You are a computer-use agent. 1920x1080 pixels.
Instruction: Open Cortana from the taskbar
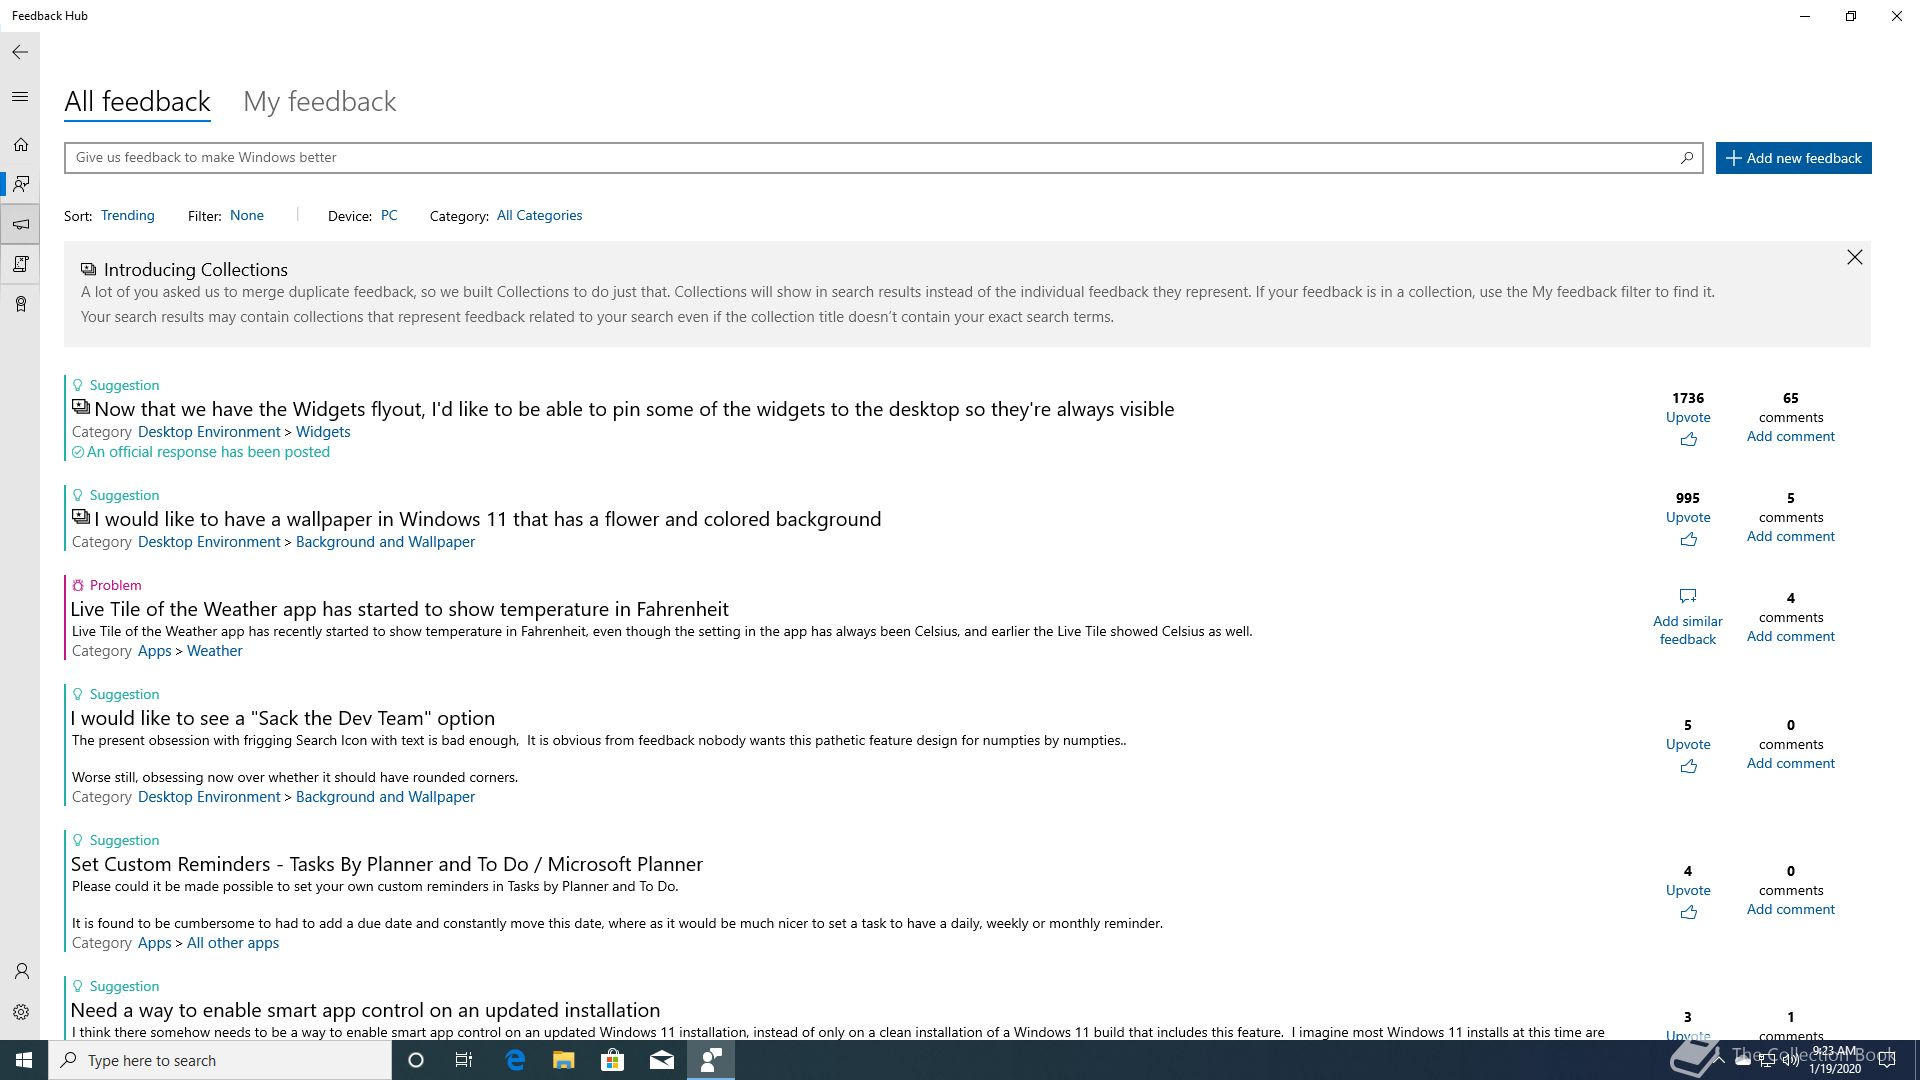point(416,1060)
